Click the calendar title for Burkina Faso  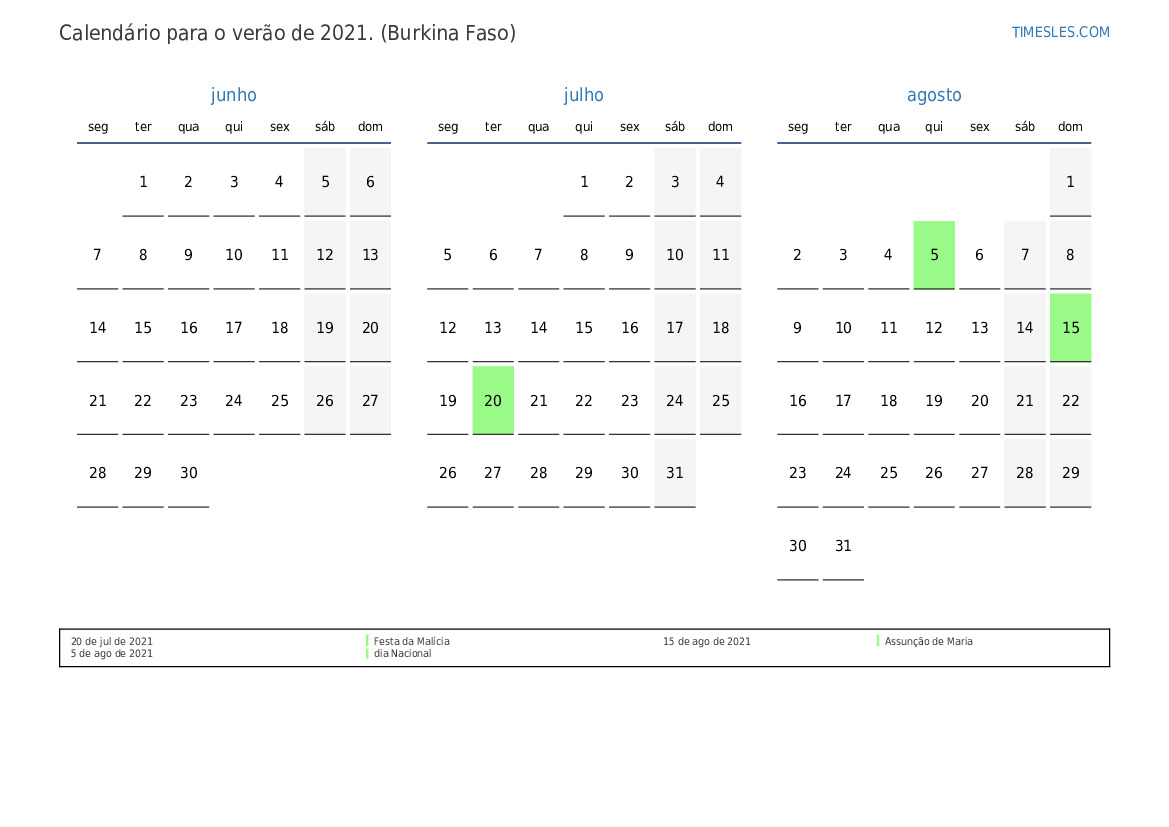(x=287, y=33)
